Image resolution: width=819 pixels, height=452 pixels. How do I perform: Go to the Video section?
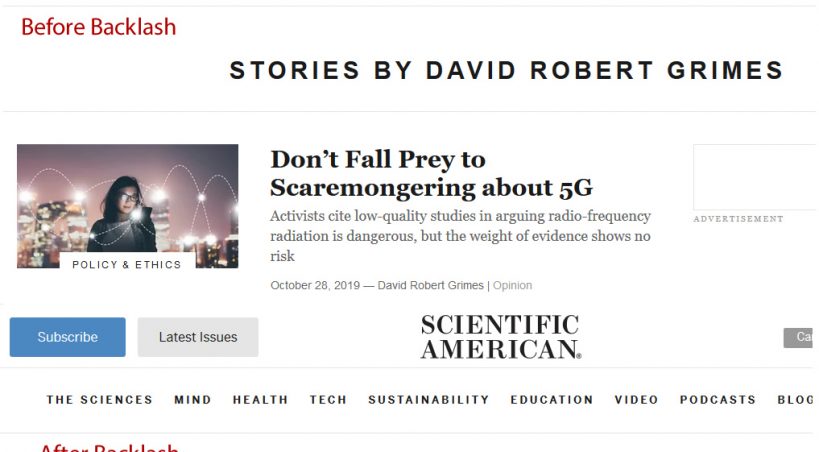637,400
